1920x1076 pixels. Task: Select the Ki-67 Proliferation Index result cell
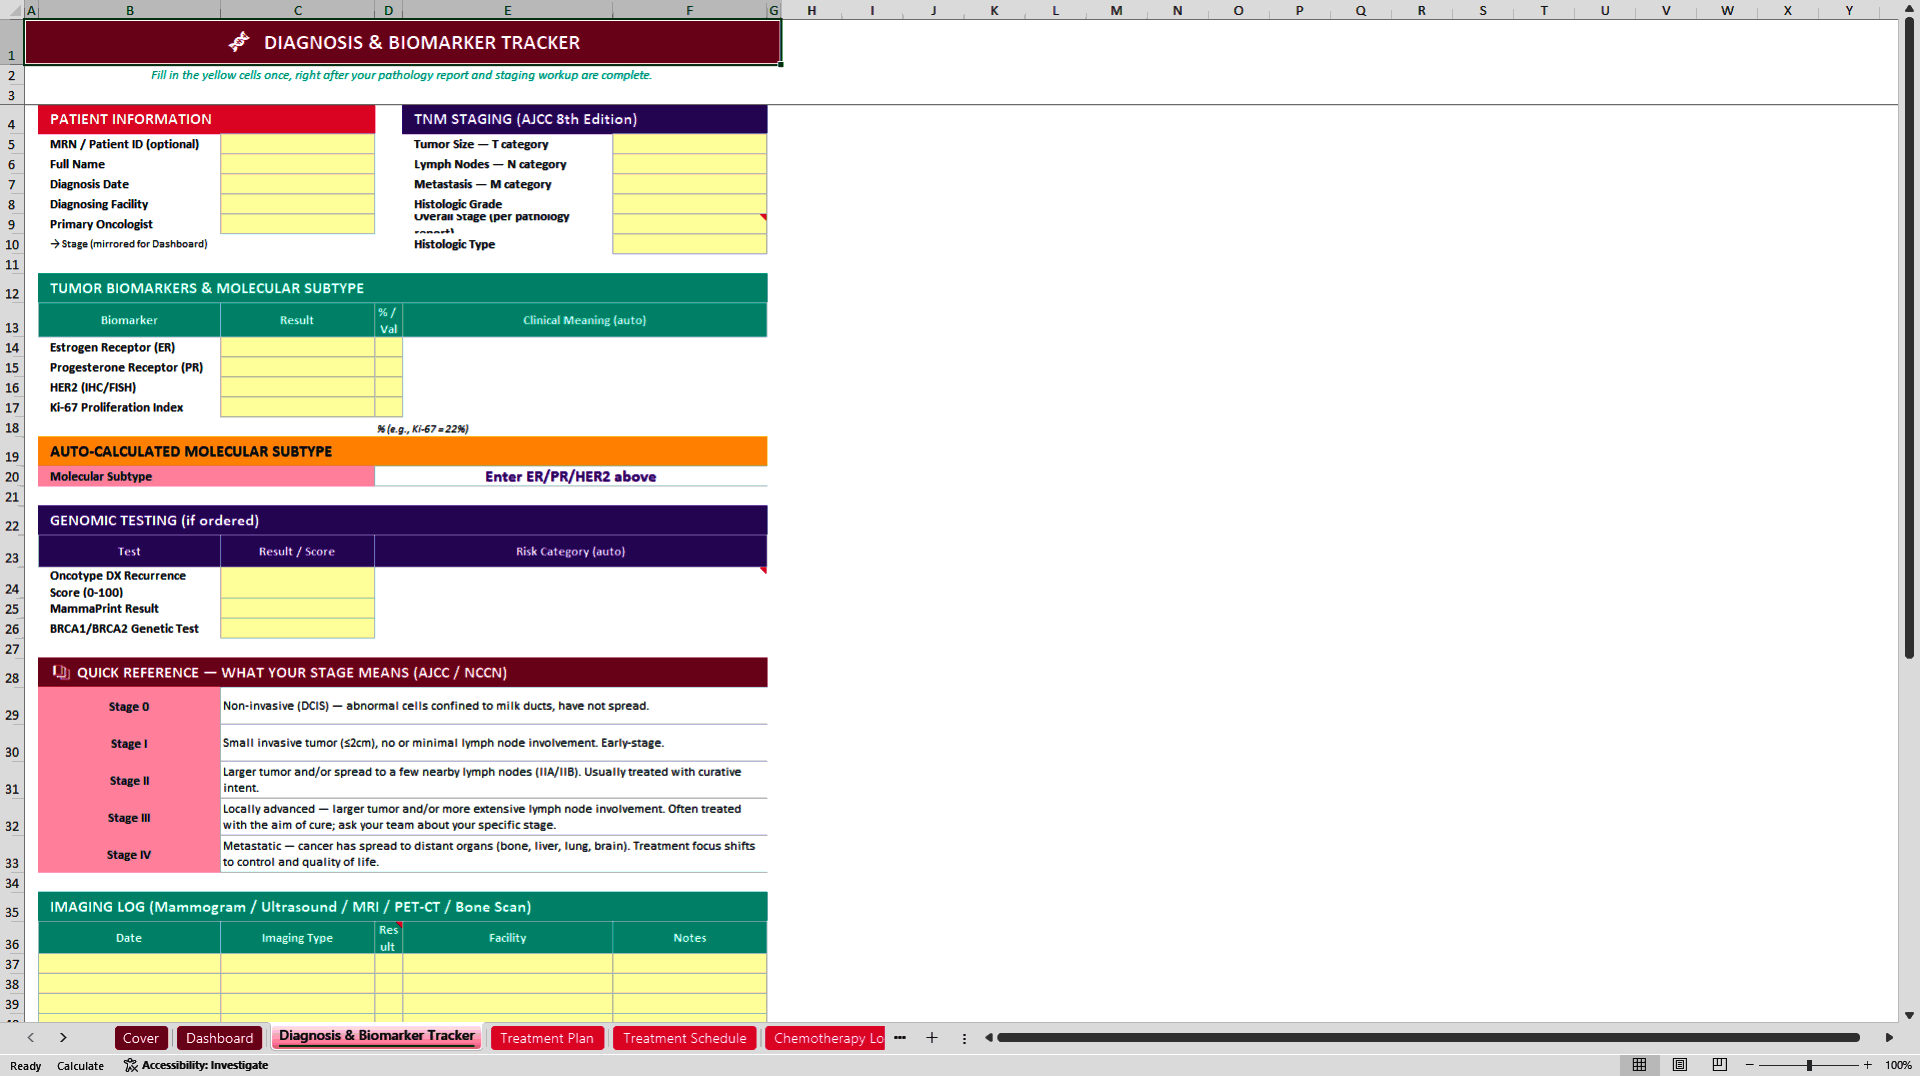point(297,407)
